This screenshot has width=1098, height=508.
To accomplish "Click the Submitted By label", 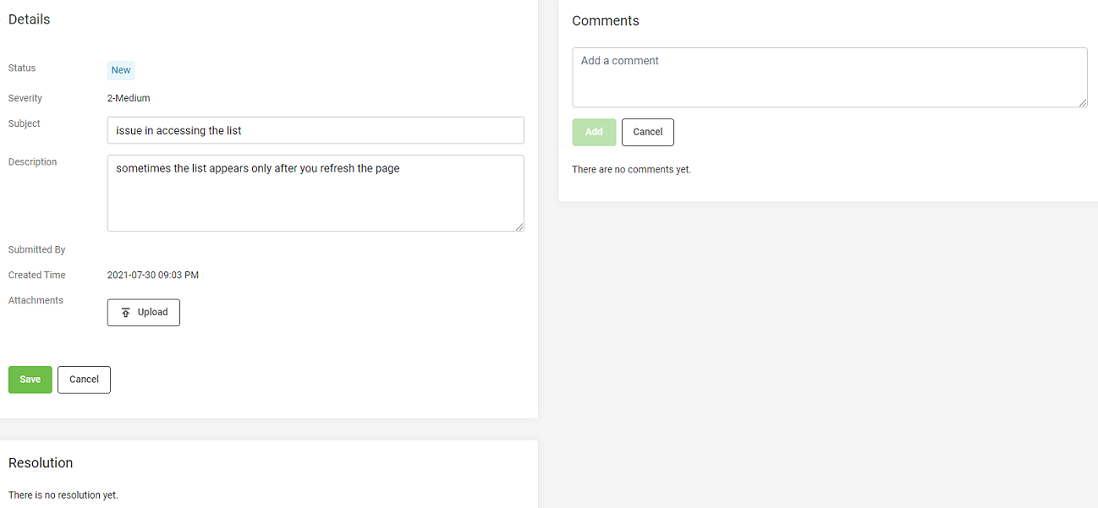I will click(x=36, y=249).
